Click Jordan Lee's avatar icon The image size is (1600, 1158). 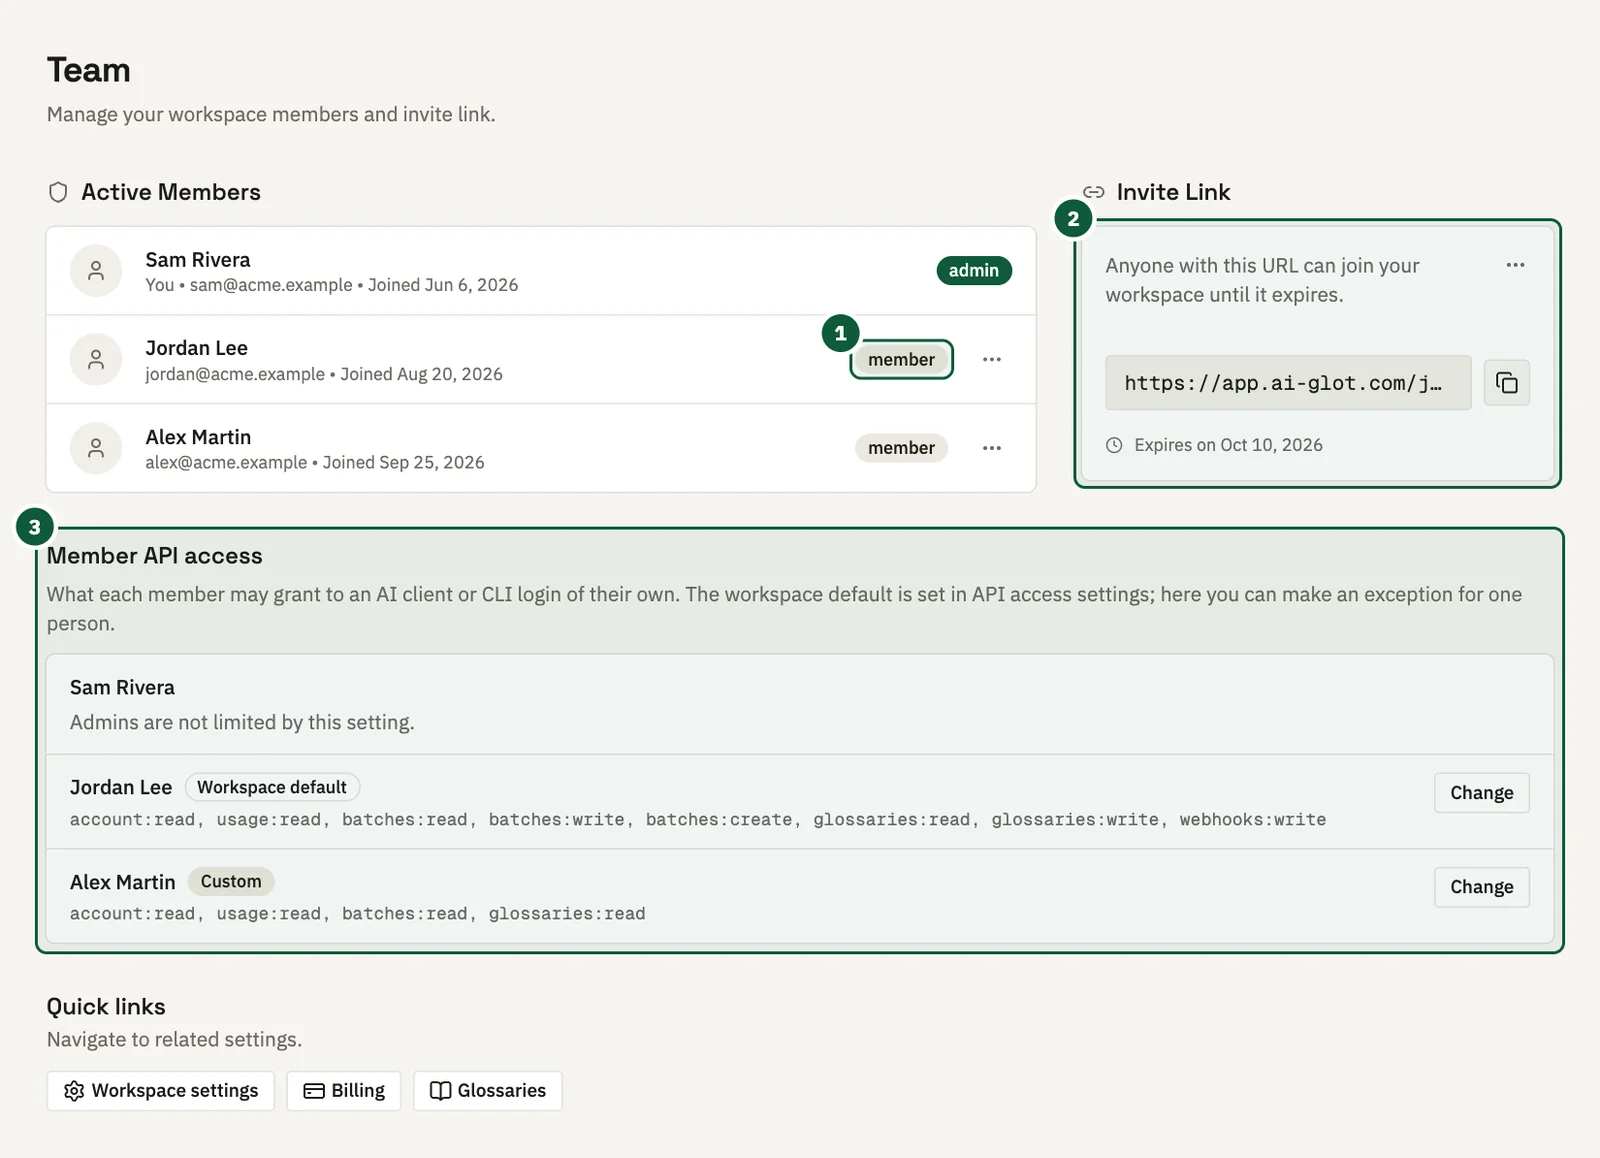[x=96, y=360]
